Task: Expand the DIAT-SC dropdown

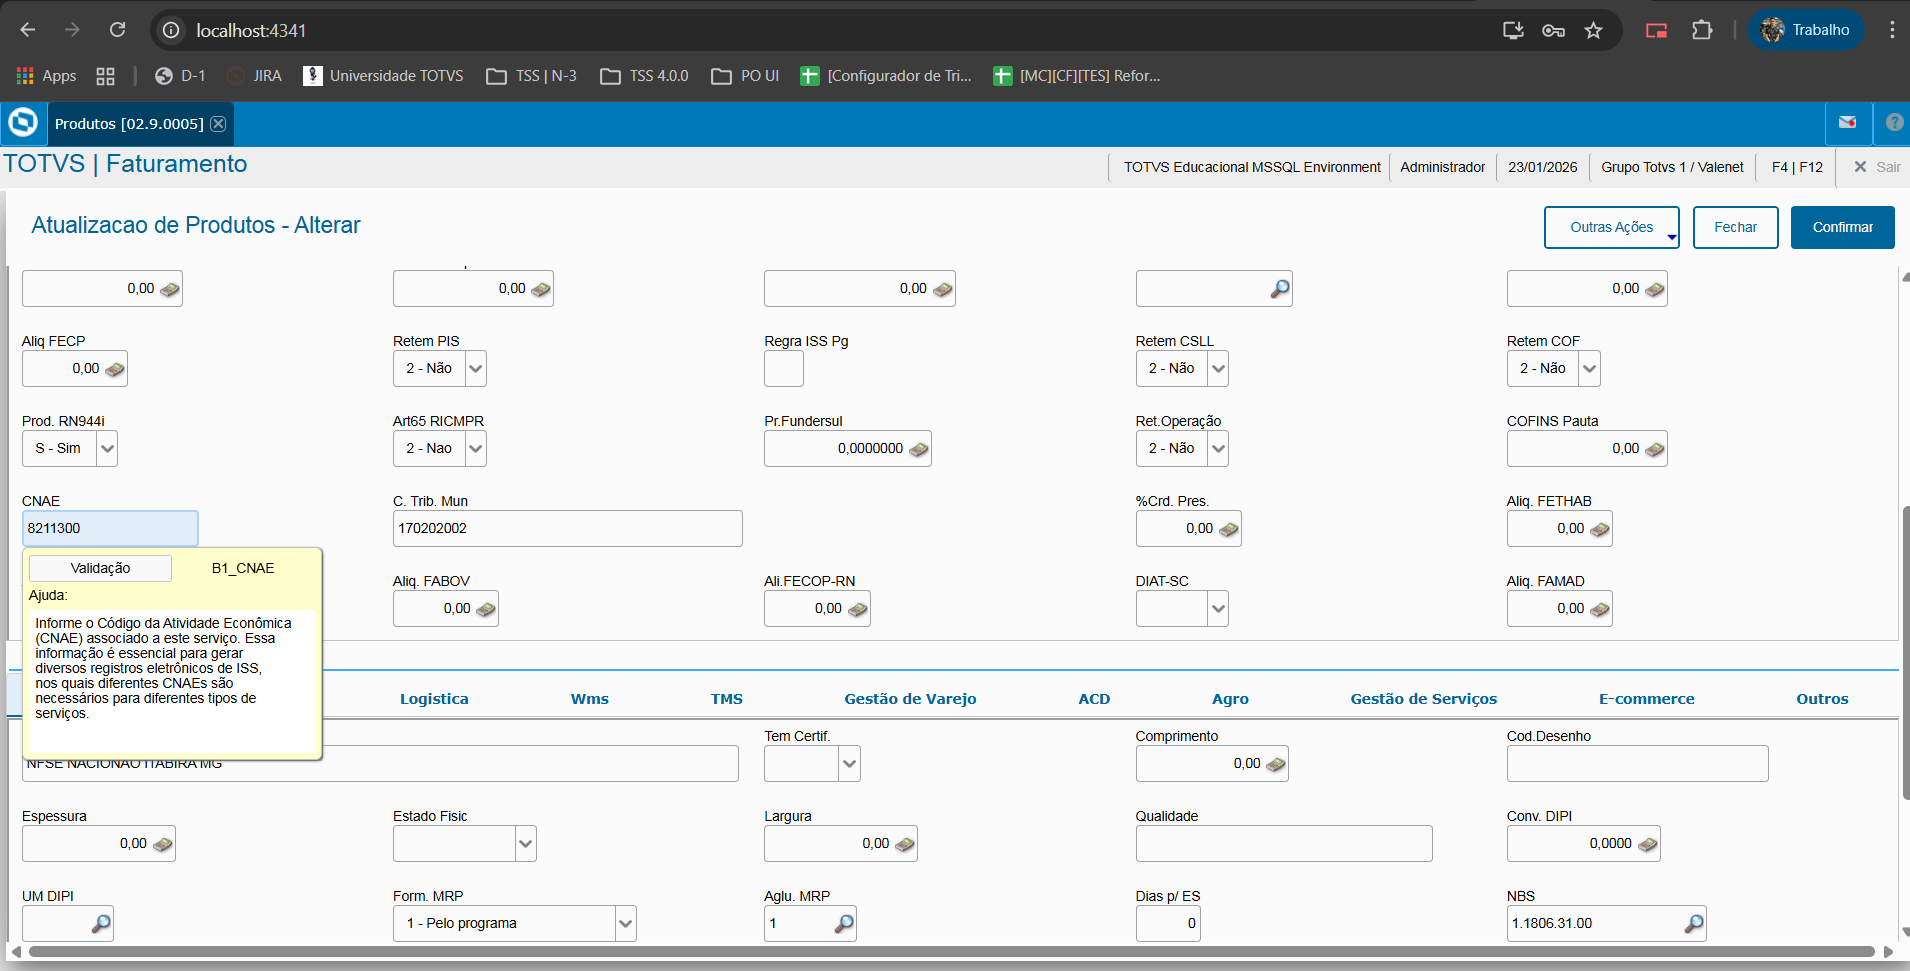Action: pos(1218,609)
